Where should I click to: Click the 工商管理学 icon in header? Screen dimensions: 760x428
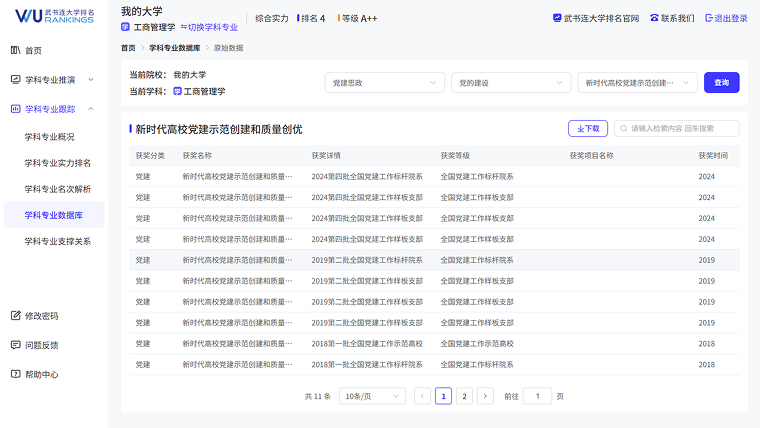125,27
